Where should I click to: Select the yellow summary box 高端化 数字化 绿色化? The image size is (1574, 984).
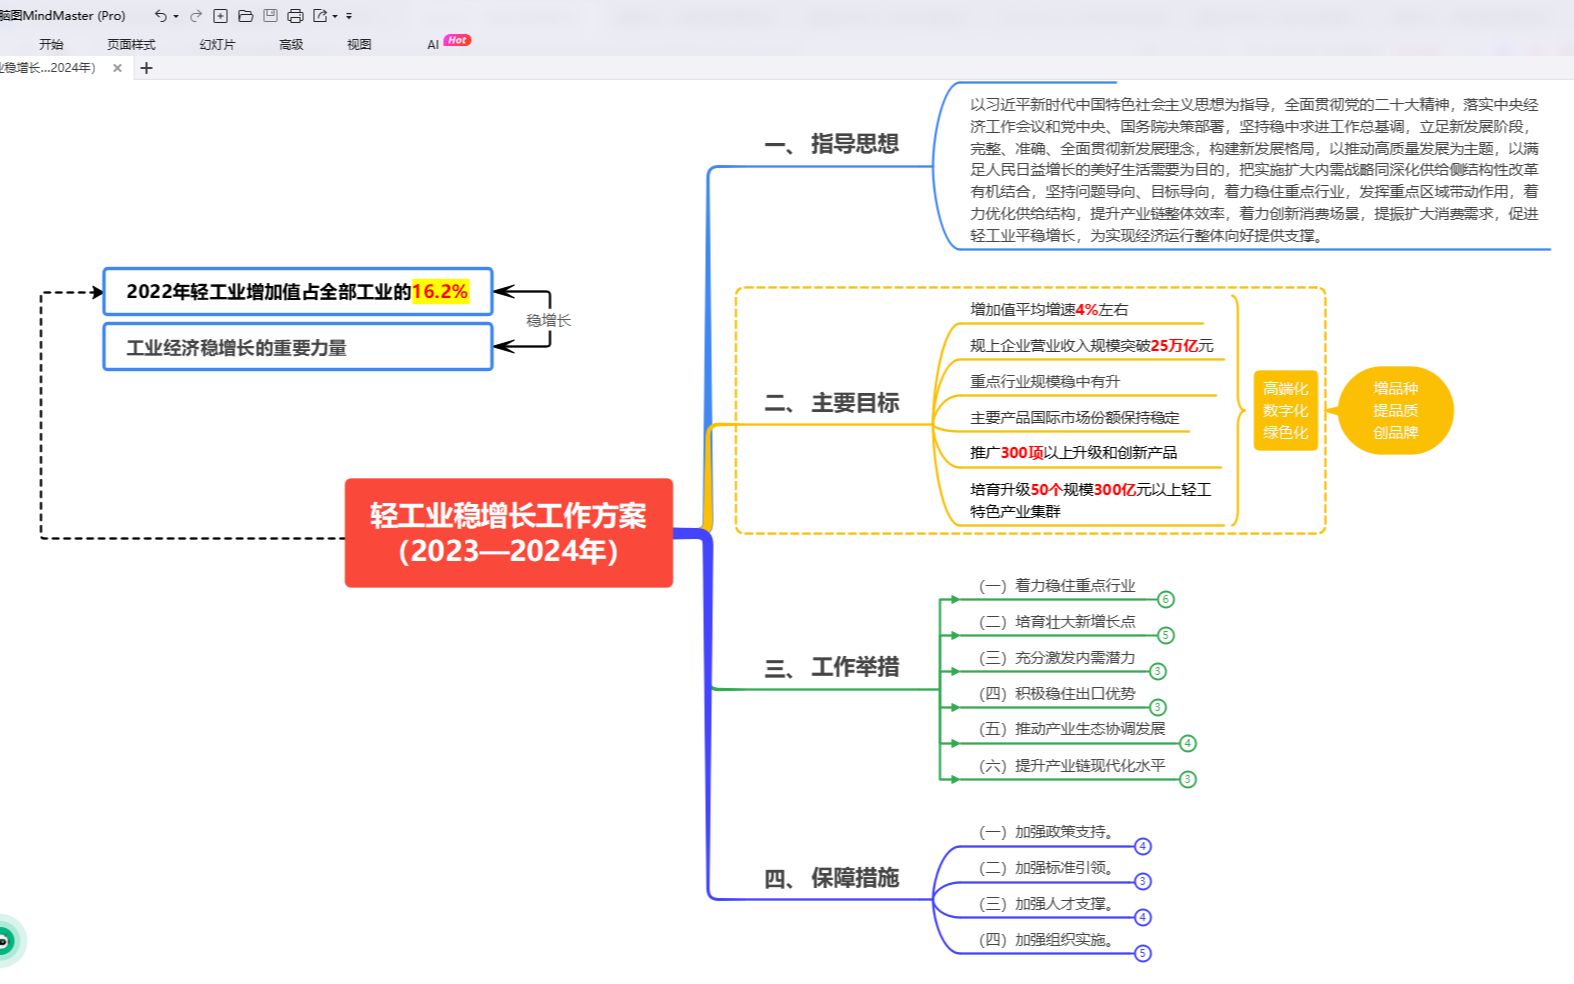tap(1285, 411)
